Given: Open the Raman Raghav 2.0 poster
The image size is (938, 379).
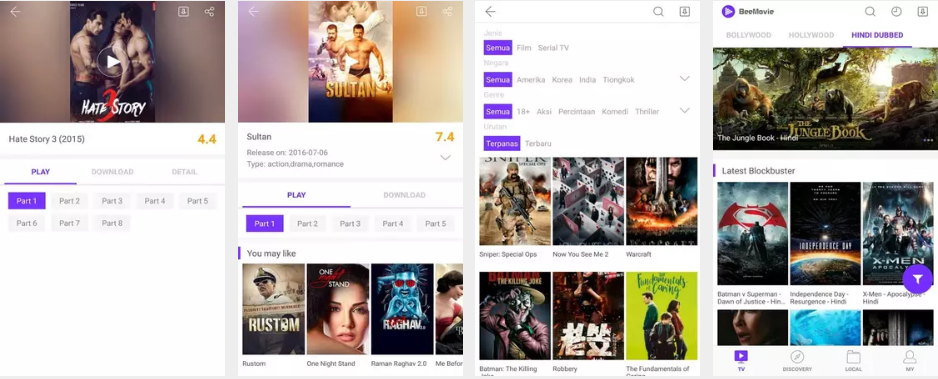Looking at the screenshot, I should point(402,309).
